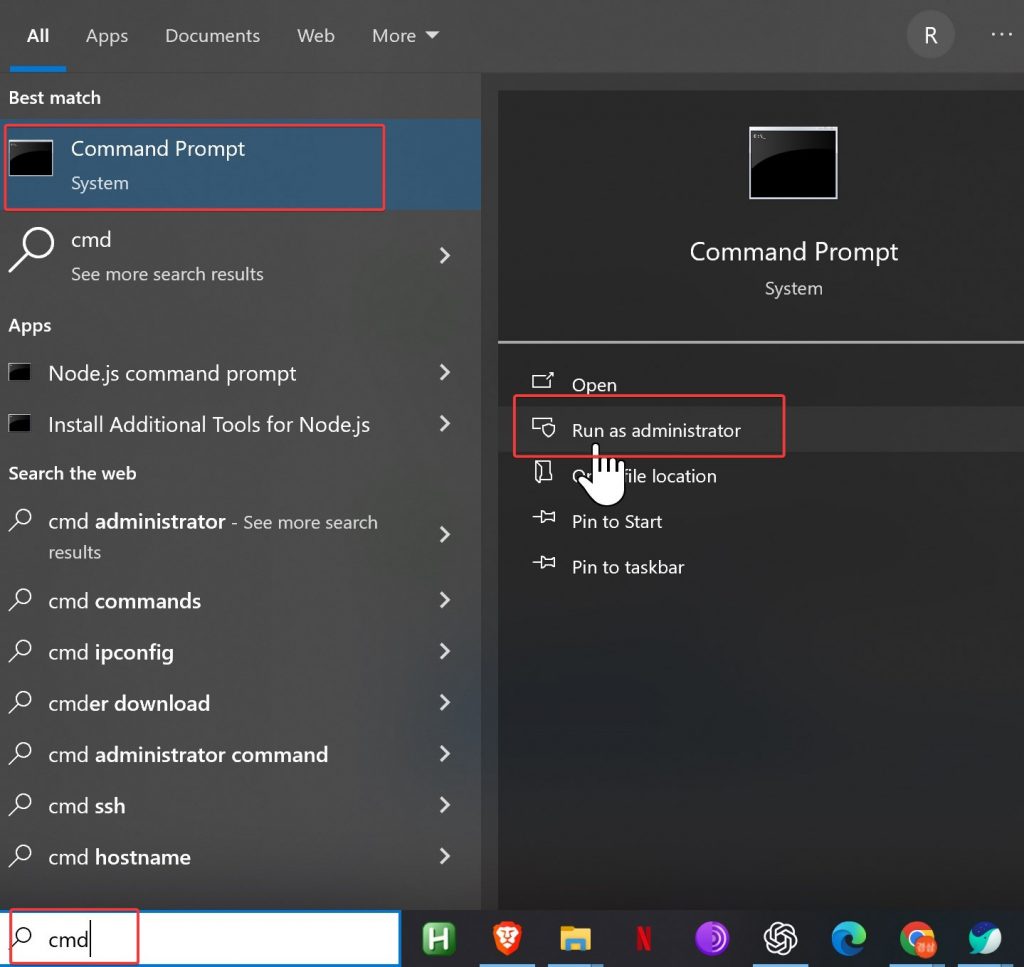Click the cmd search input box
This screenshot has width=1024, height=967.
click(x=220, y=939)
